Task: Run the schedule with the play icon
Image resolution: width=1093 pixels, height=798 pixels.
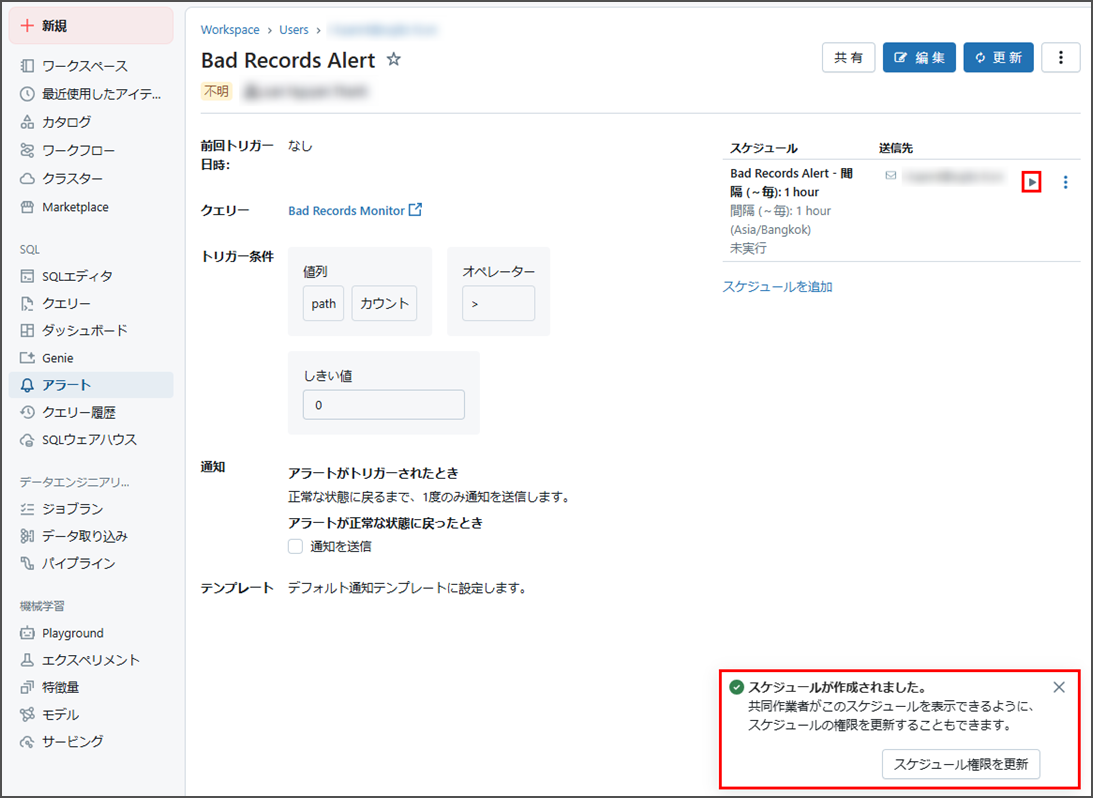Action: point(1032,182)
